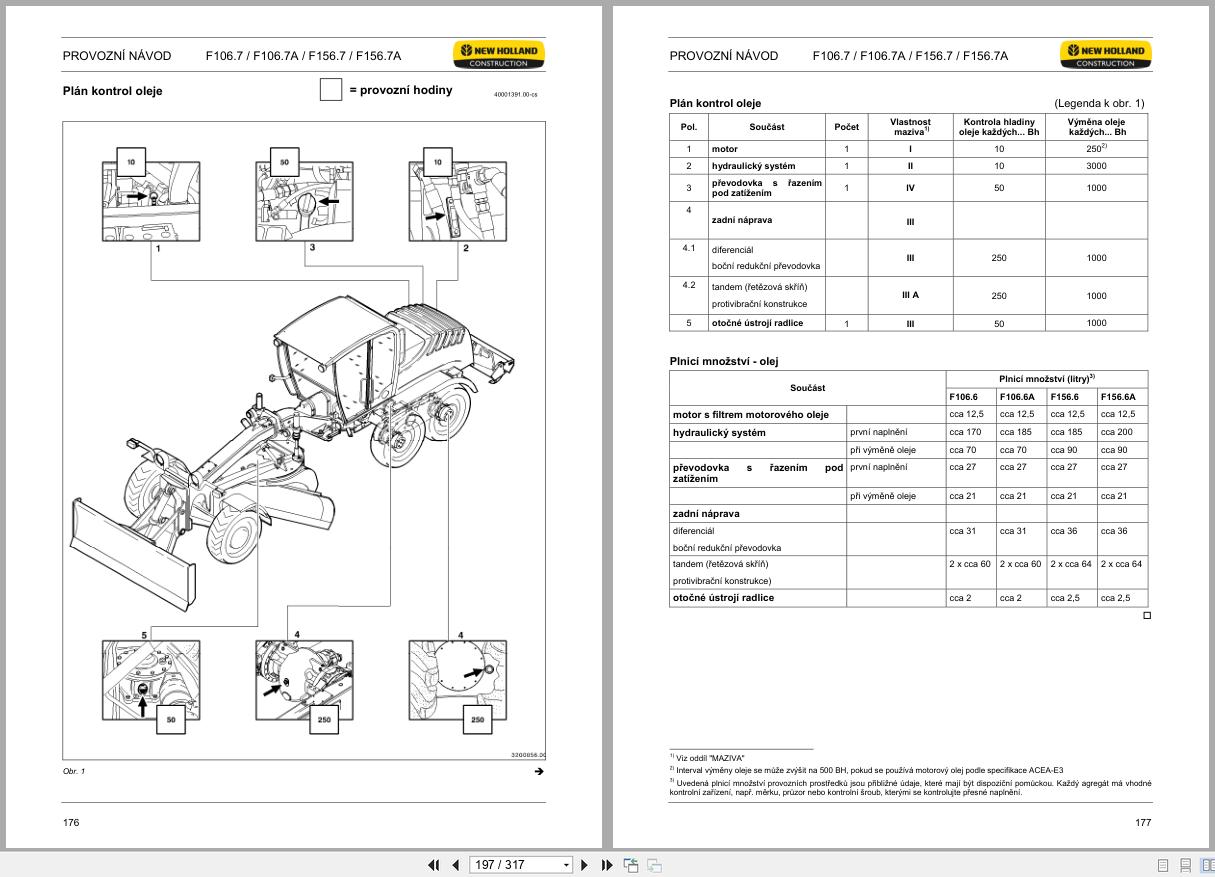
Task: Click the New Holland logo on page 176
Action: (x=499, y=55)
